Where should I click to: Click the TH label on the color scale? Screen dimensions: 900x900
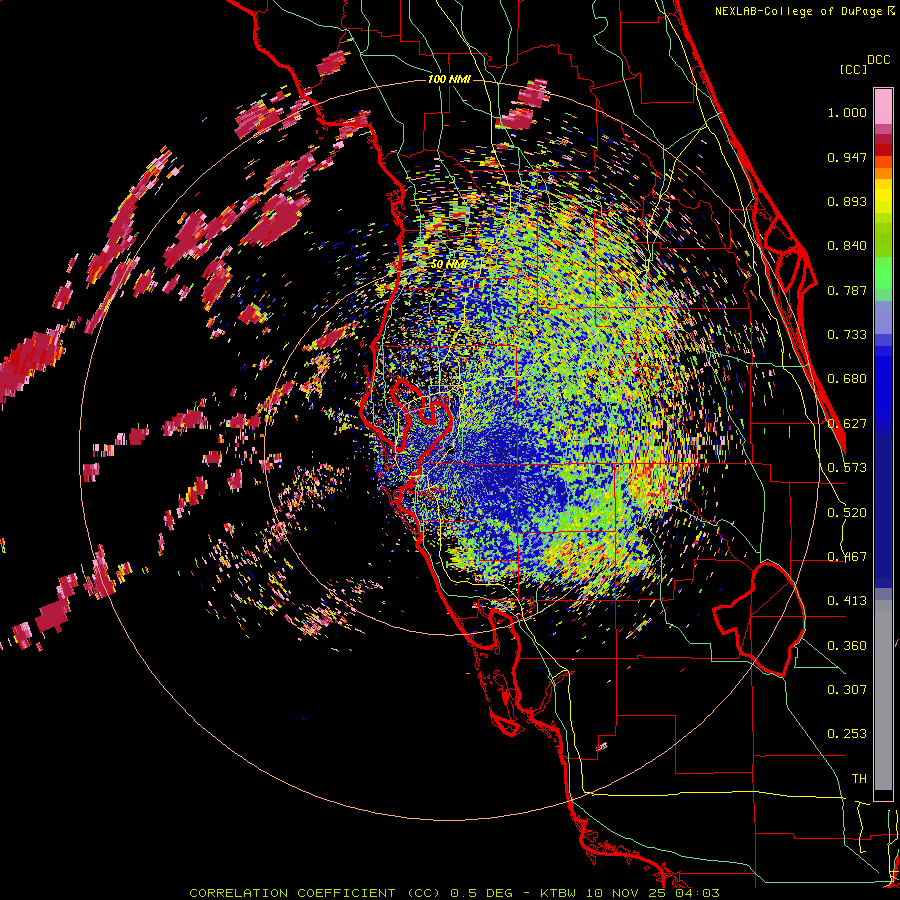tap(859, 779)
